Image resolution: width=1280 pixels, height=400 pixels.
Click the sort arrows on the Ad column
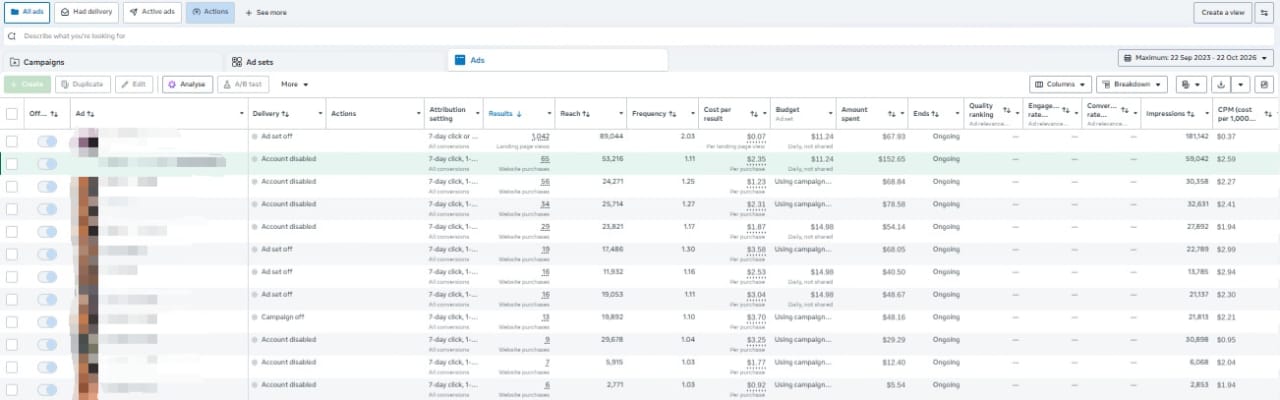coord(91,114)
